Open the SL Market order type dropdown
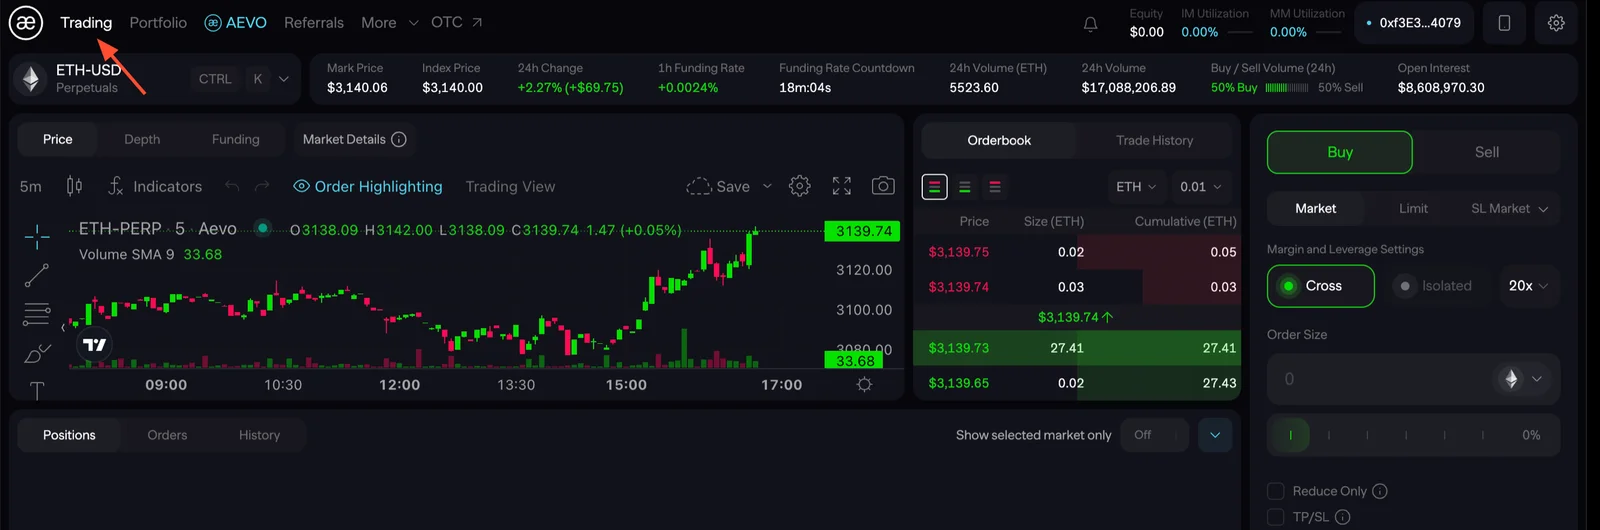This screenshot has height=530, width=1600. (1510, 208)
